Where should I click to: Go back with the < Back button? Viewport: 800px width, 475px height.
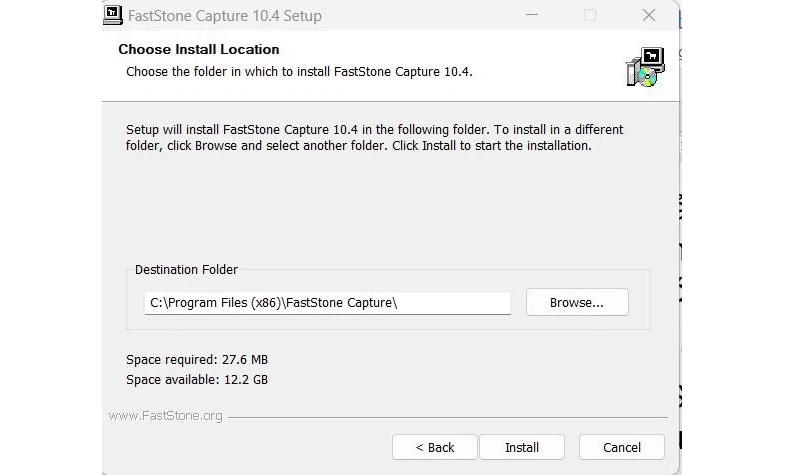coord(435,447)
